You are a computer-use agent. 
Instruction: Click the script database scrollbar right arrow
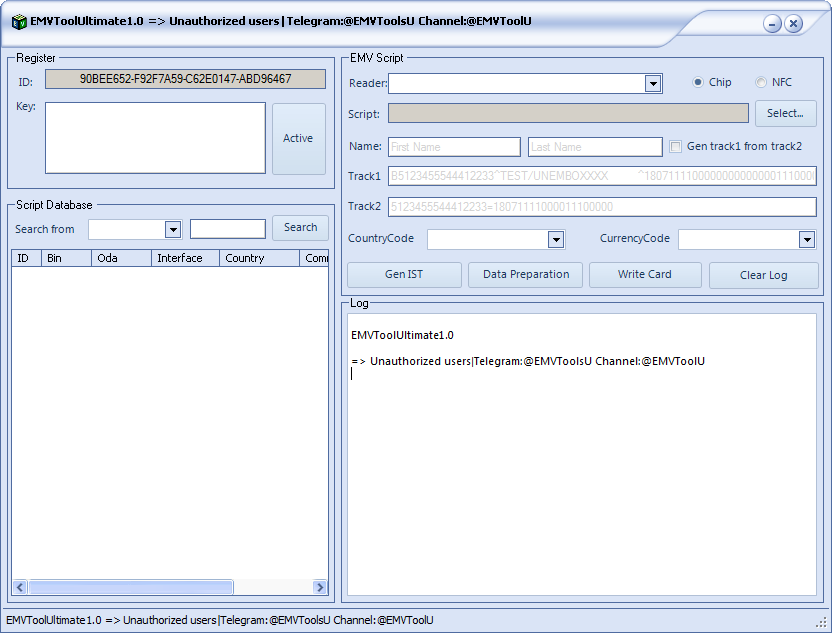pos(320,587)
